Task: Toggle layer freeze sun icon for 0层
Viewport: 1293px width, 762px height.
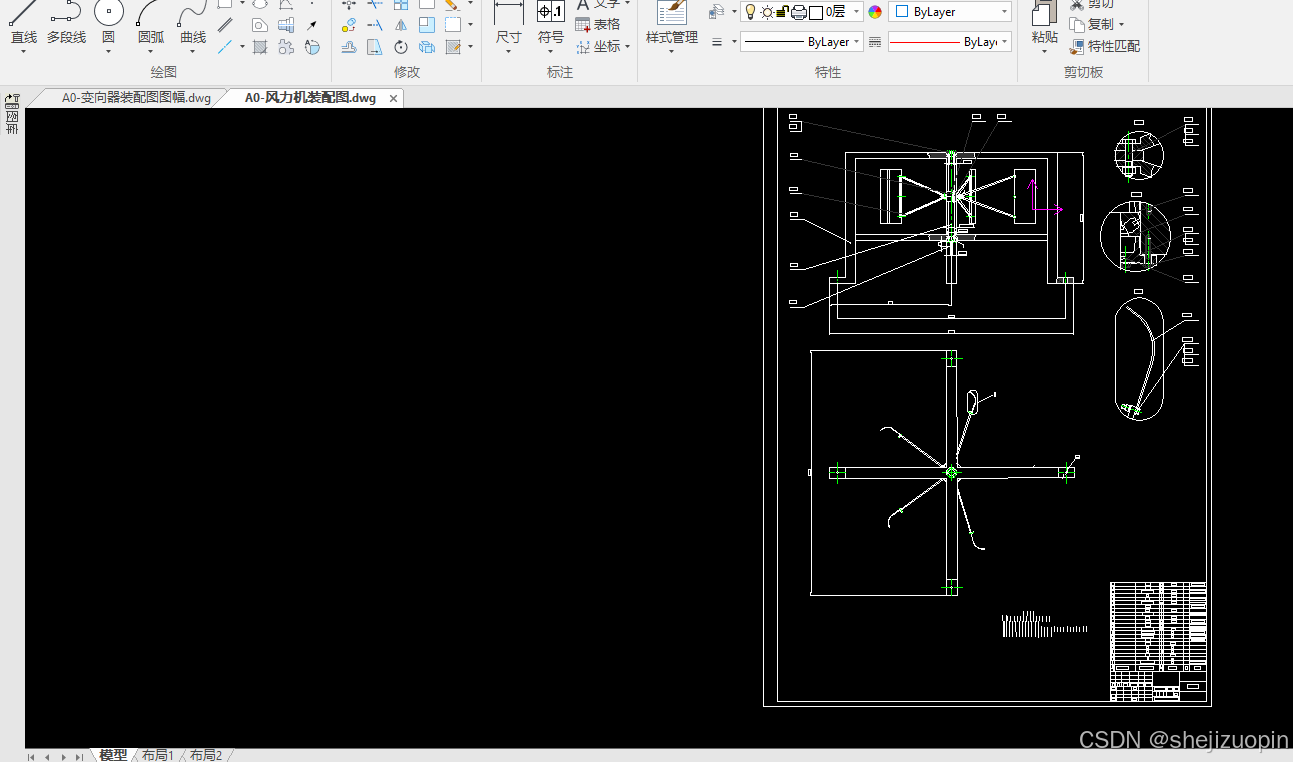Action: click(767, 12)
